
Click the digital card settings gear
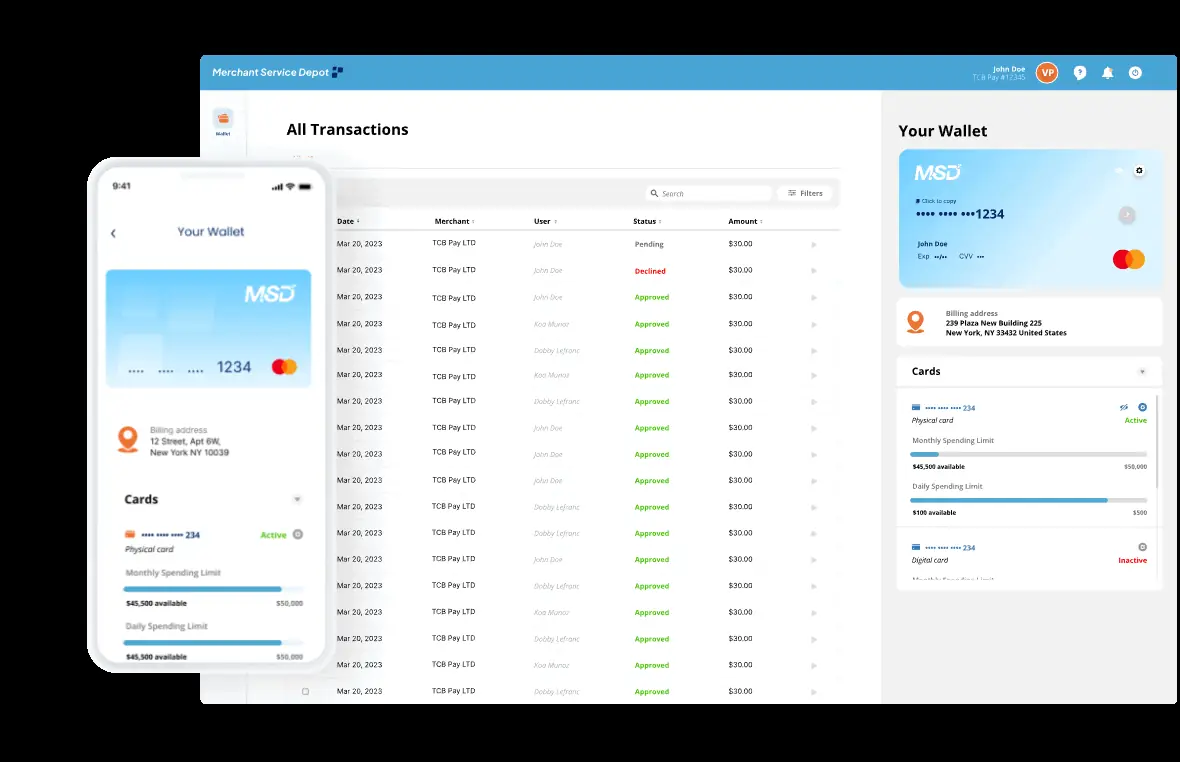pyautogui.click(x=1143, y=547)
